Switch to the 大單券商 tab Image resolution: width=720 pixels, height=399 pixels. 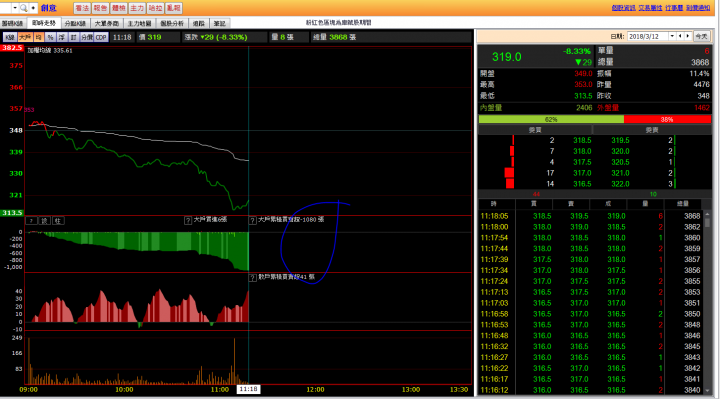(x=107, y=23)
